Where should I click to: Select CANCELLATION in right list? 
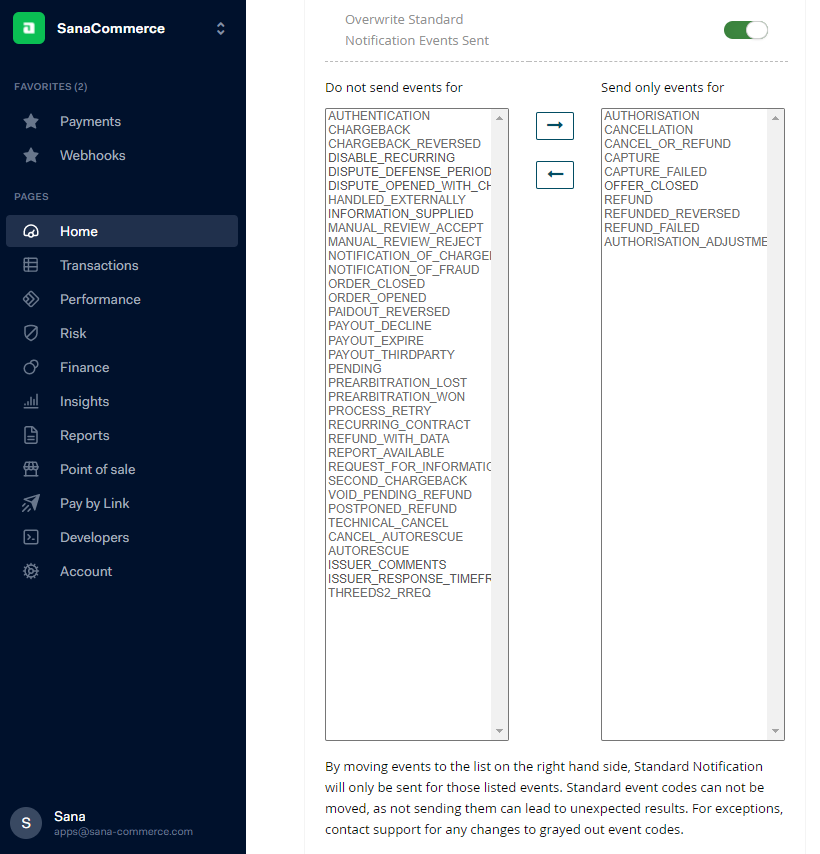click(648, 130)
